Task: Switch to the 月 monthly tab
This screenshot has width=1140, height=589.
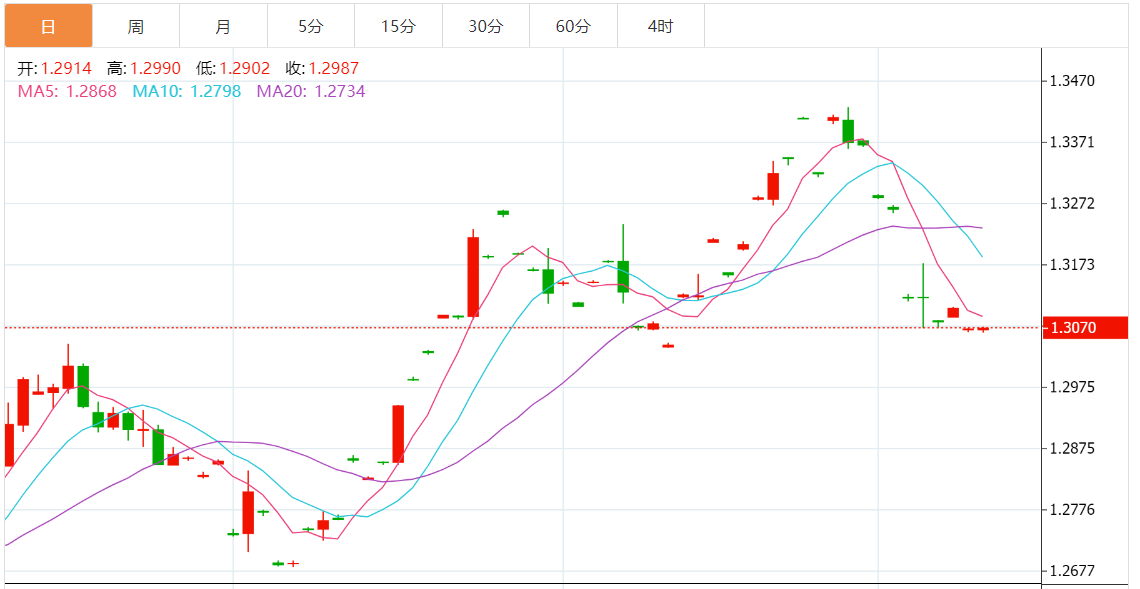Action: pos(223,26)
